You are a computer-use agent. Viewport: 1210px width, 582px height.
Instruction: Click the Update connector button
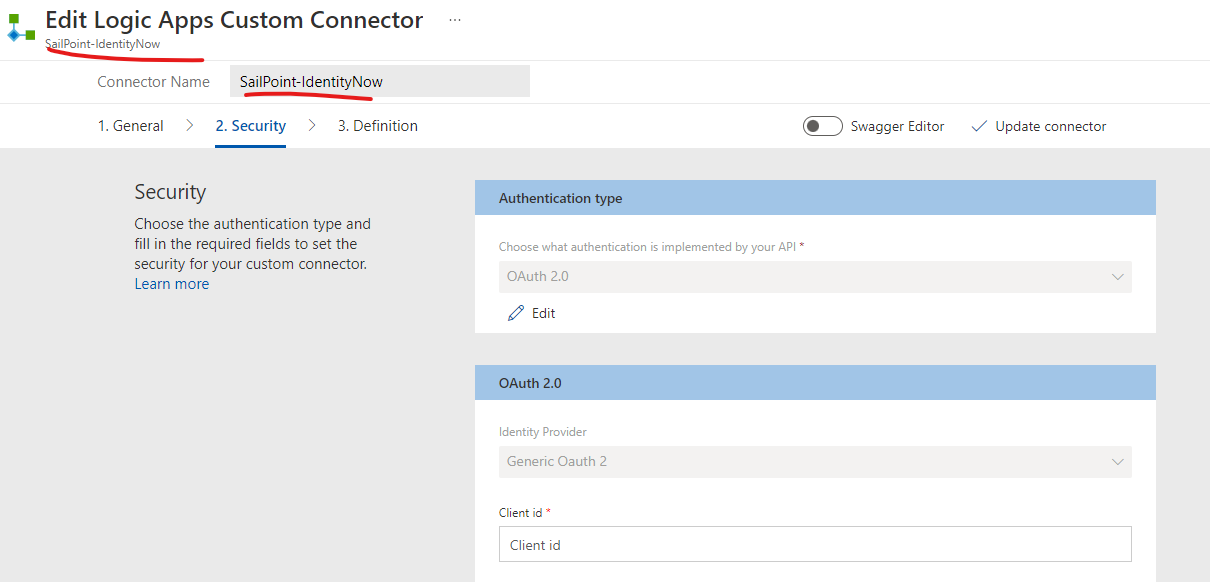point(1039,126)
